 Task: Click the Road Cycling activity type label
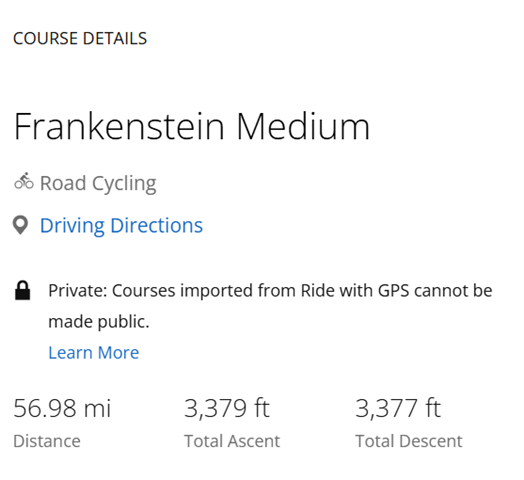point(98,183)
